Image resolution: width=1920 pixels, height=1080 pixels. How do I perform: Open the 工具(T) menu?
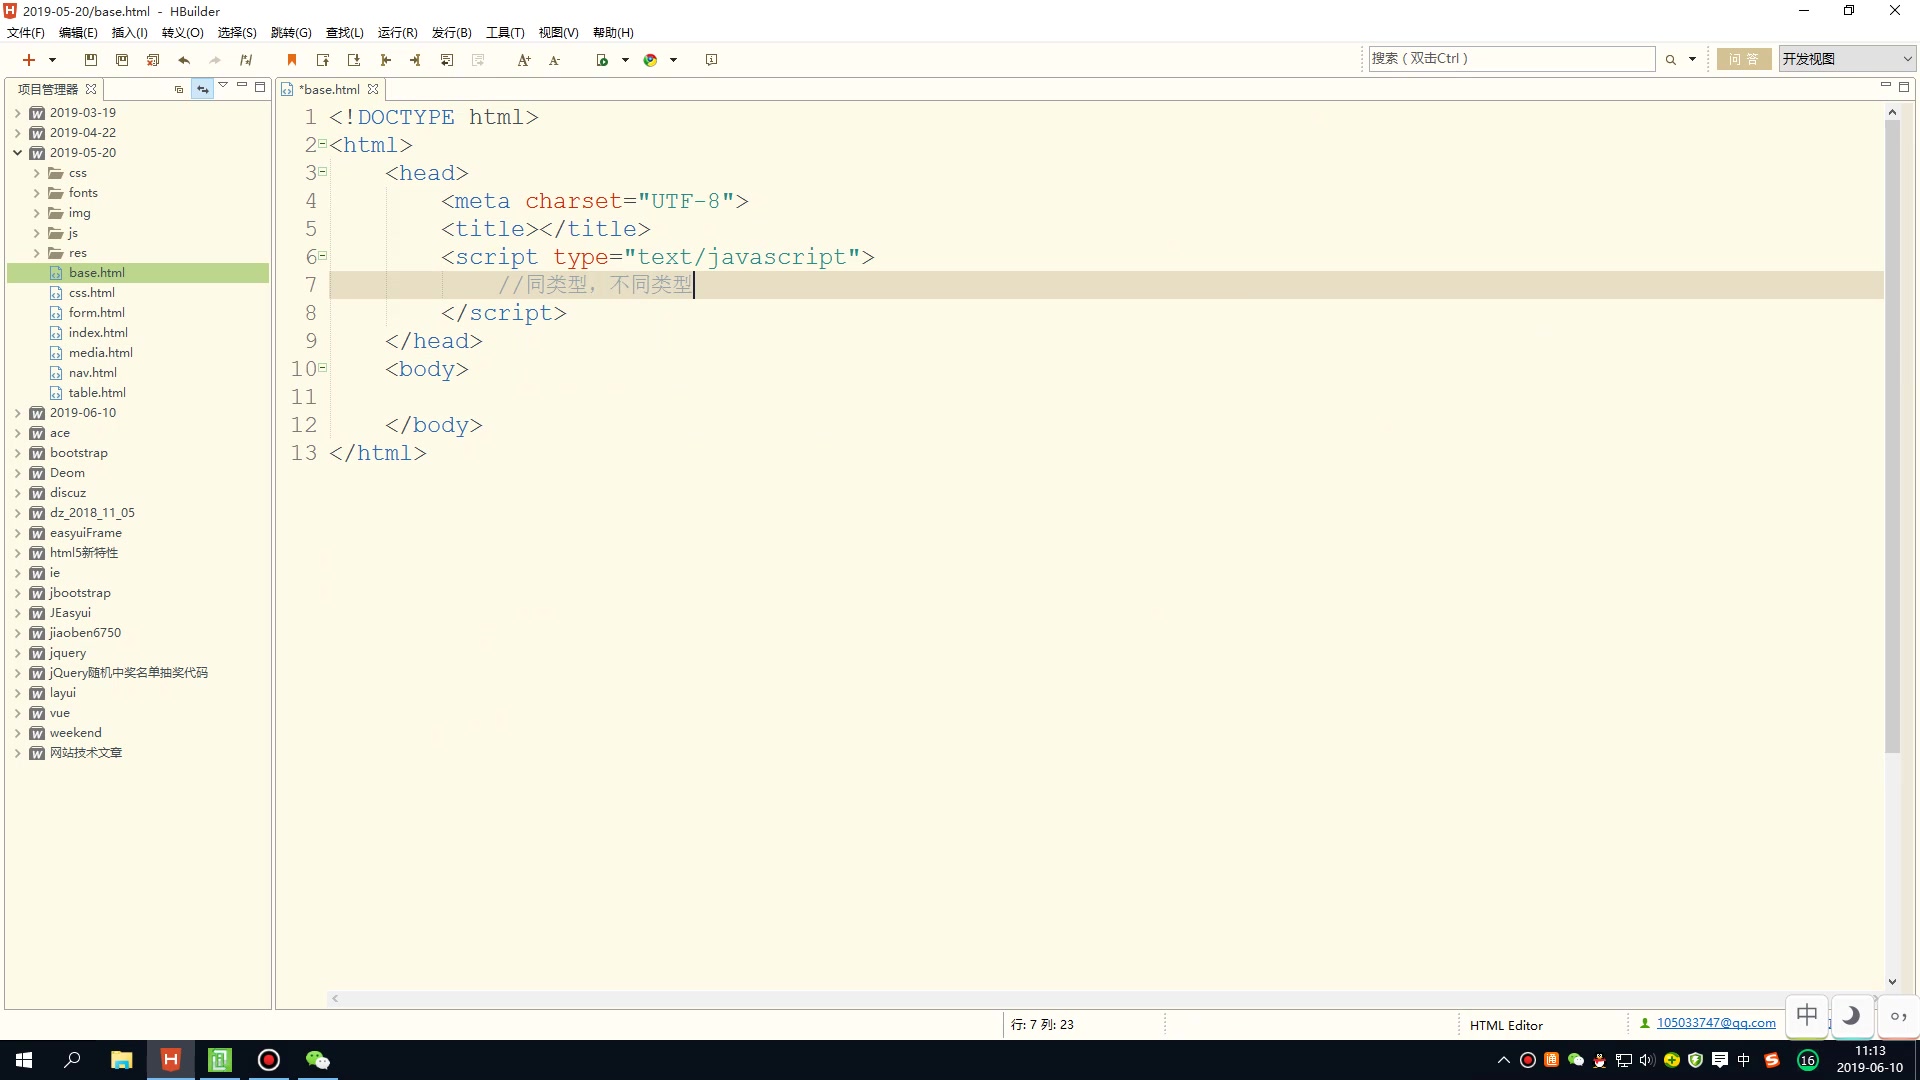pyautogui.click(x=505, y=33)
